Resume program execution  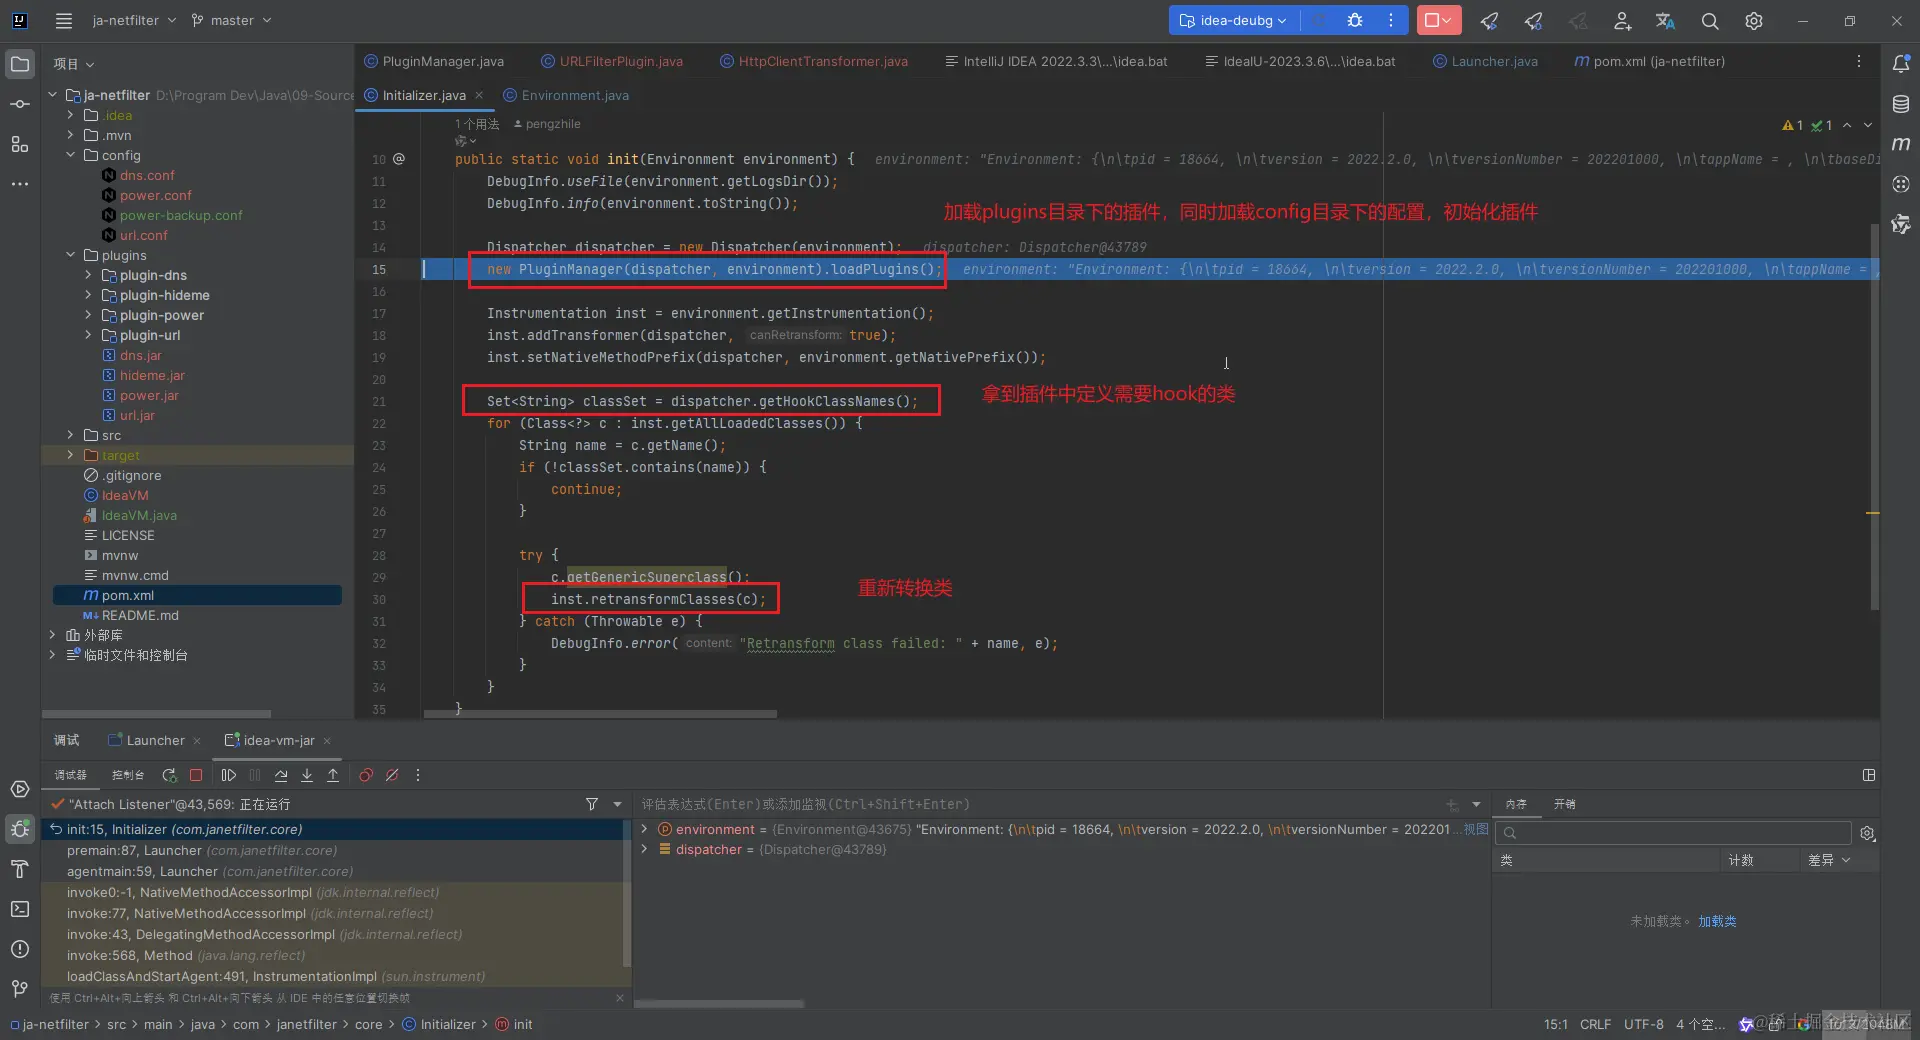click(229, 775)
